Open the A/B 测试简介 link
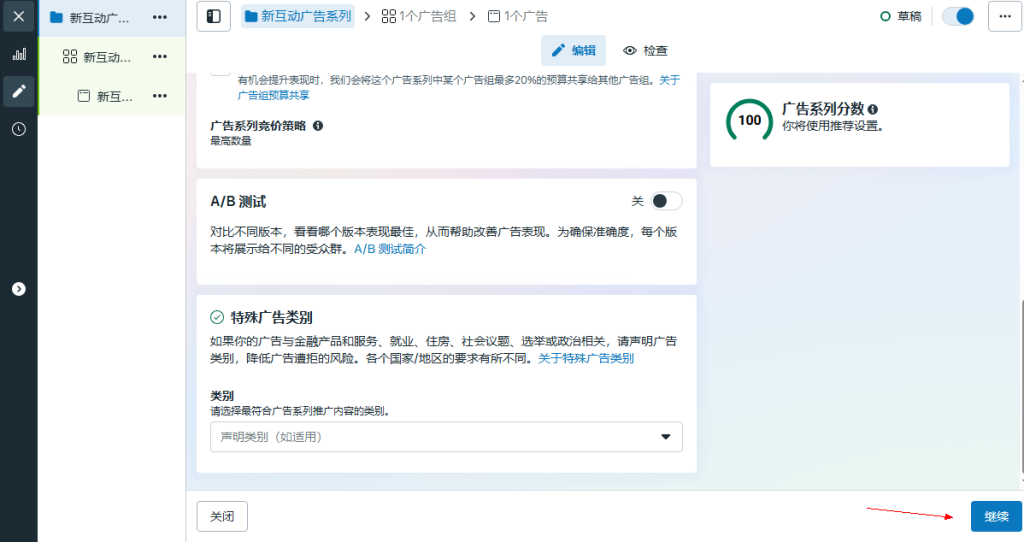The image size is (1024, 542). pos(390,249)
